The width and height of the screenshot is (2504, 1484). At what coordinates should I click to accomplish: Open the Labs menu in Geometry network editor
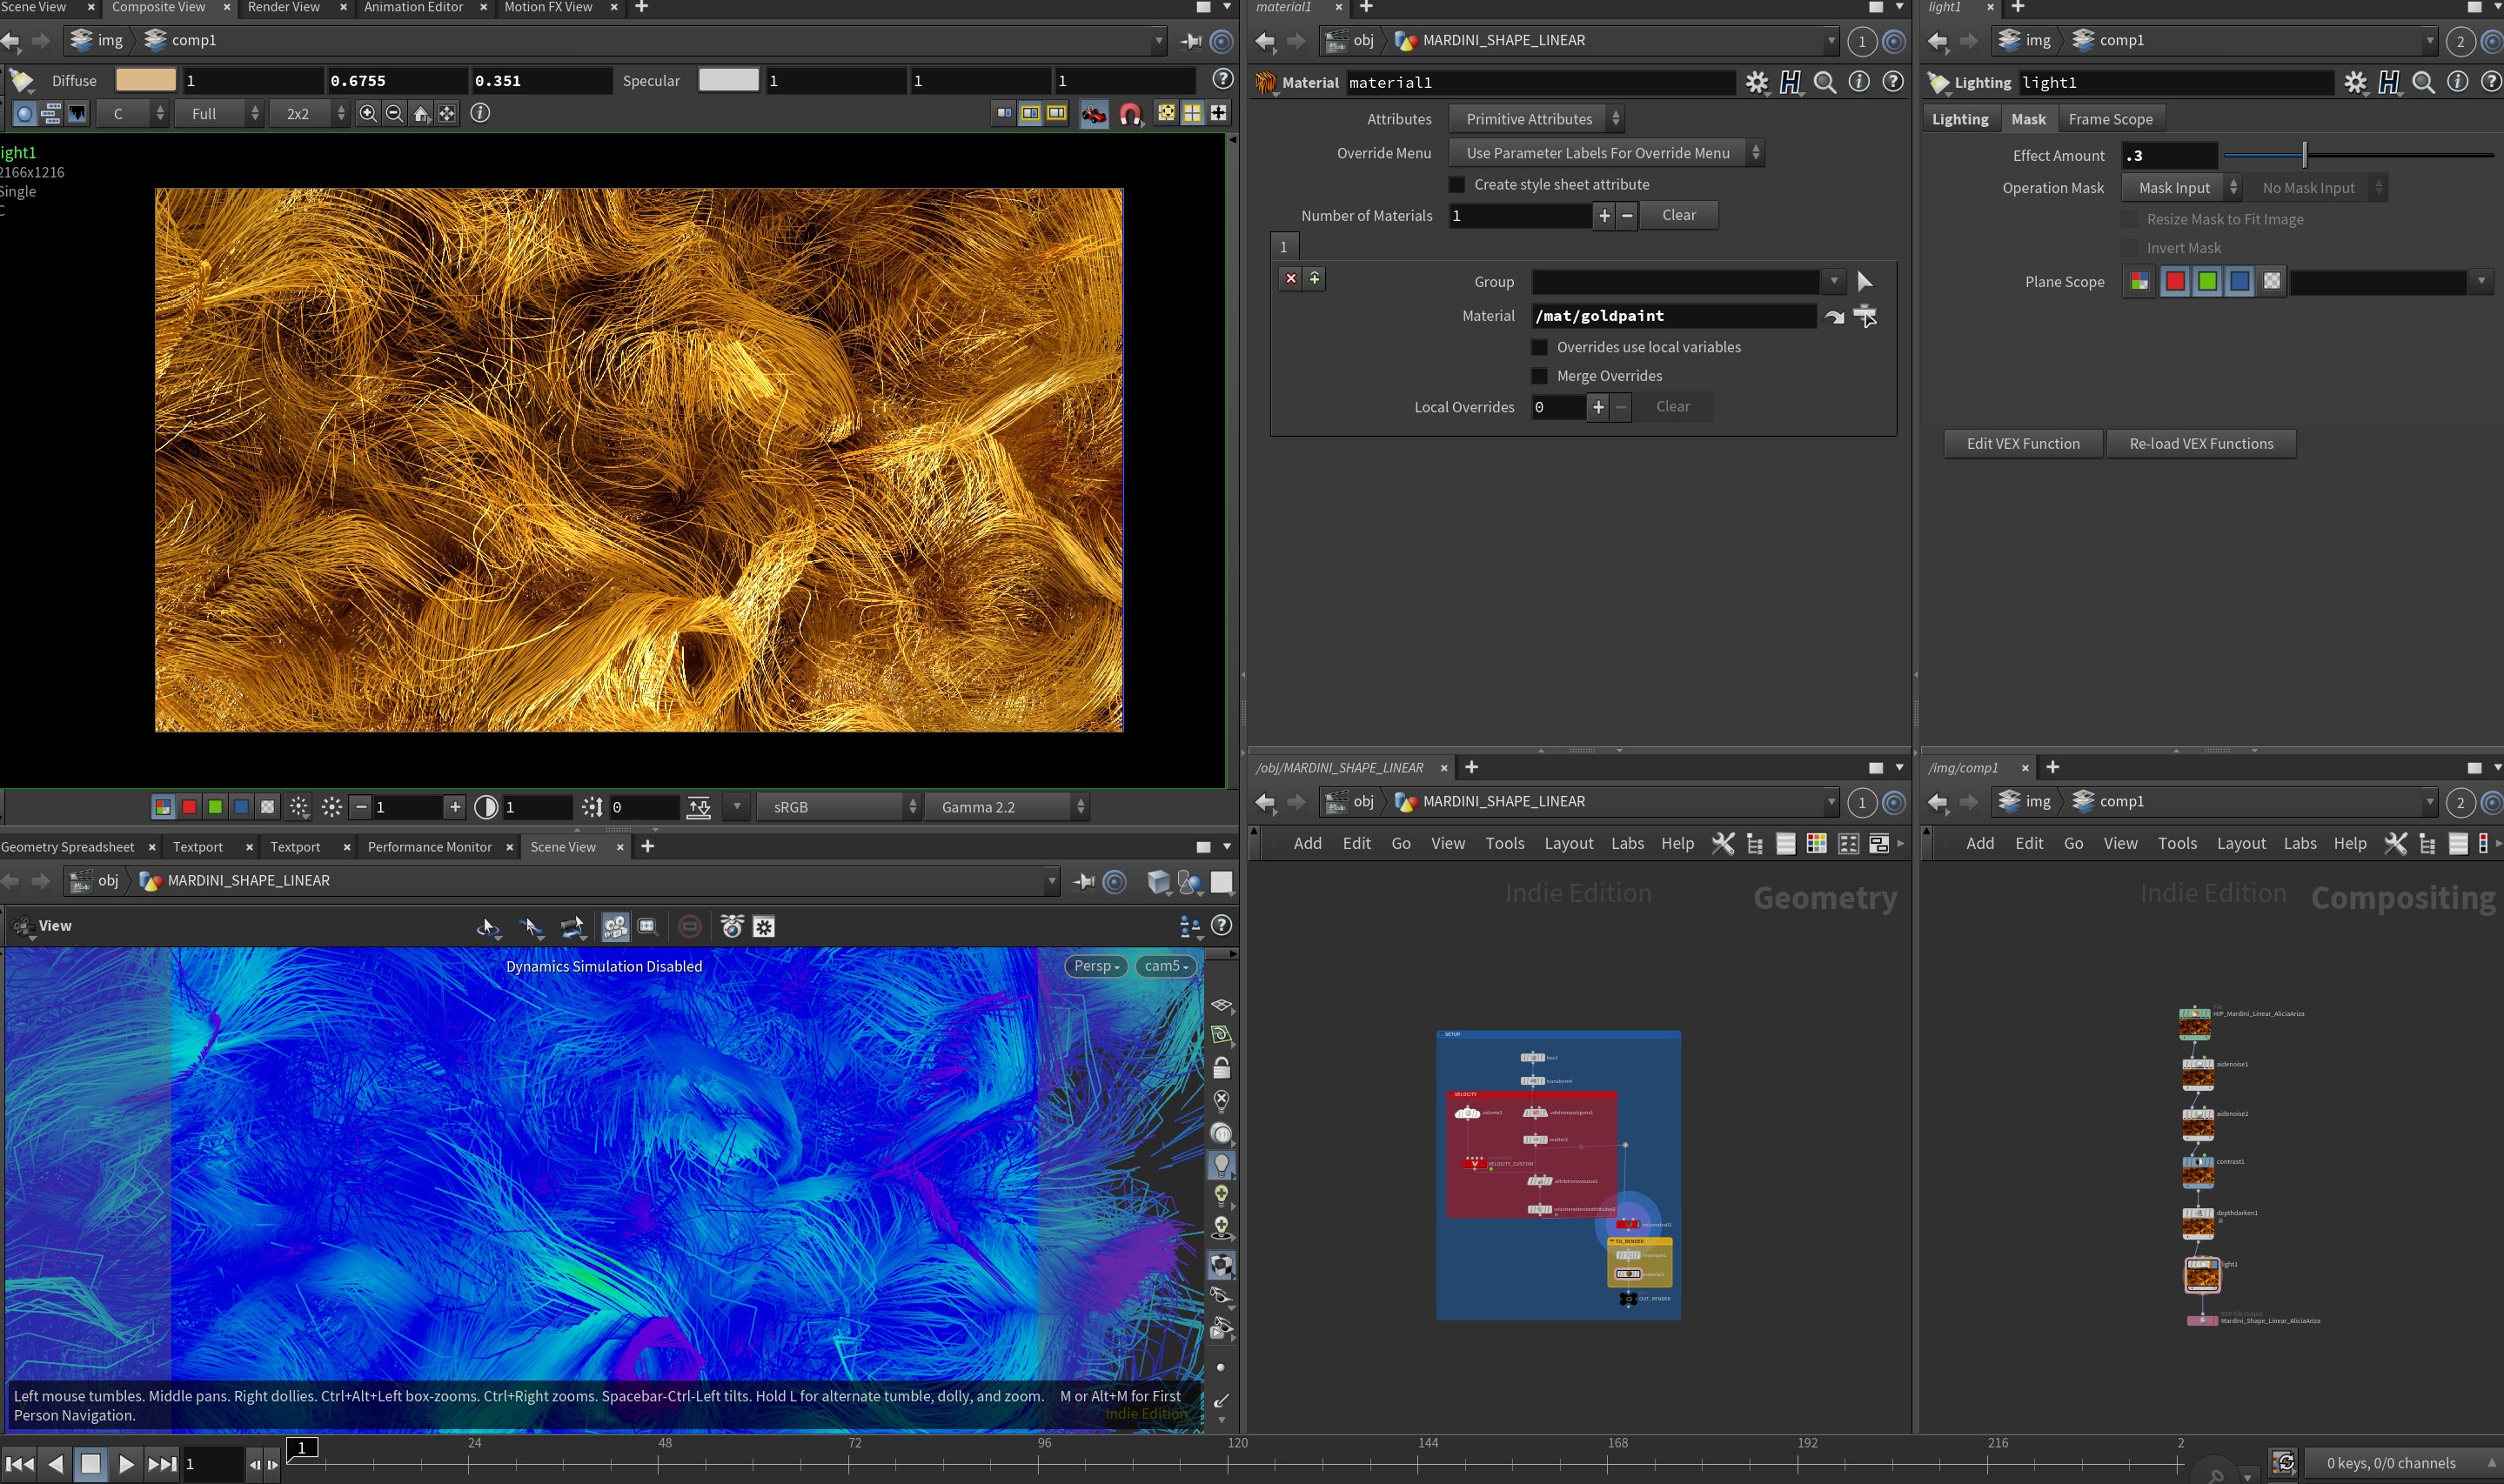1627,843
